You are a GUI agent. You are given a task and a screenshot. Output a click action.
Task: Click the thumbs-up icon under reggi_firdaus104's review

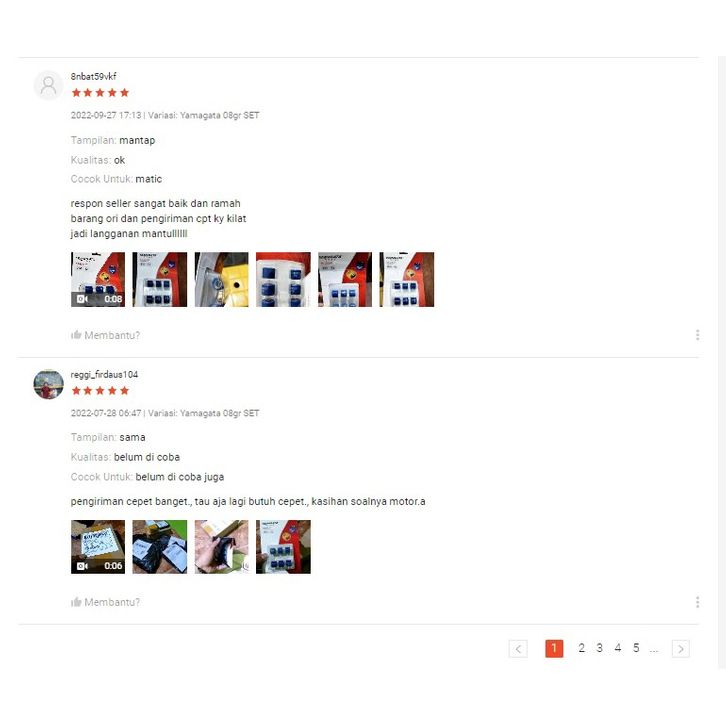pos(76,602)
